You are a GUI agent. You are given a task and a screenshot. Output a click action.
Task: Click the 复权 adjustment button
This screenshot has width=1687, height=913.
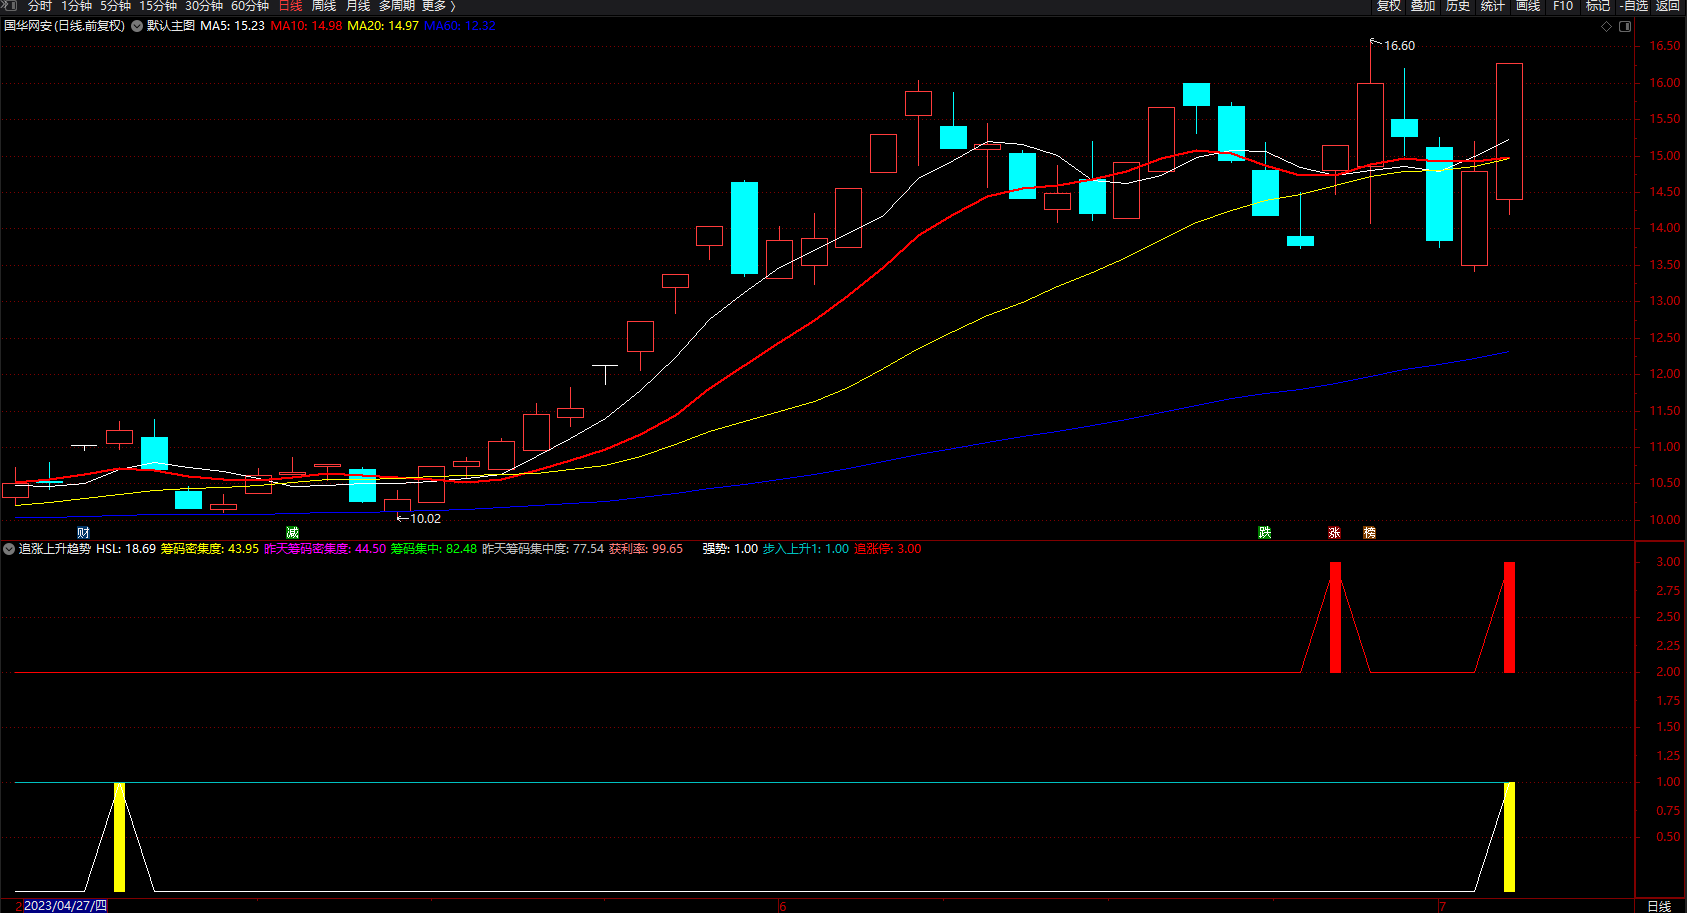pos(1389,6)
